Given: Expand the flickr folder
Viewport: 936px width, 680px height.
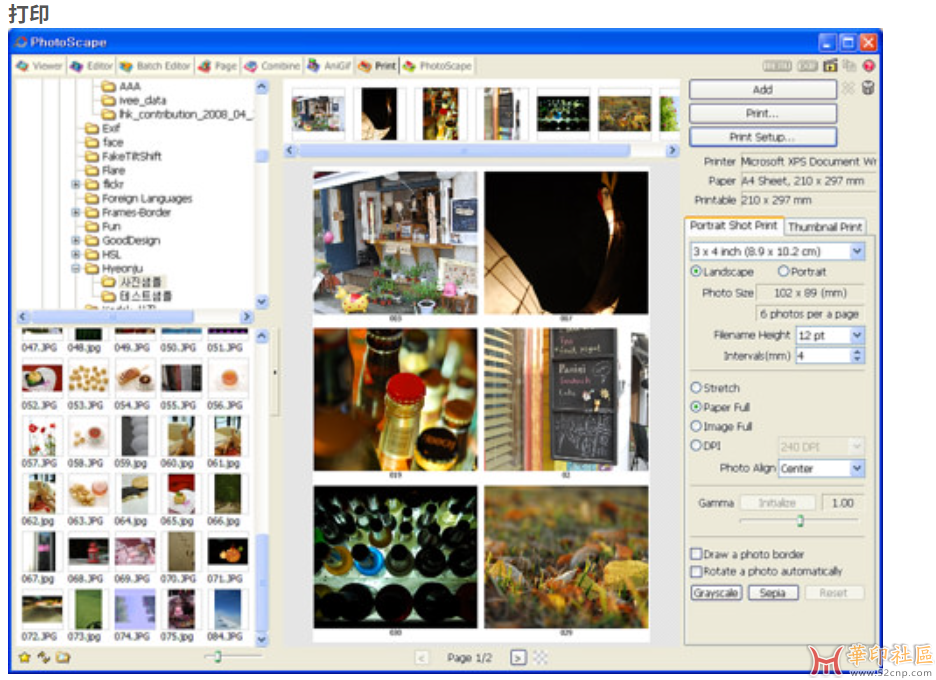Looking at the screenshot, I should coord(76,184).
